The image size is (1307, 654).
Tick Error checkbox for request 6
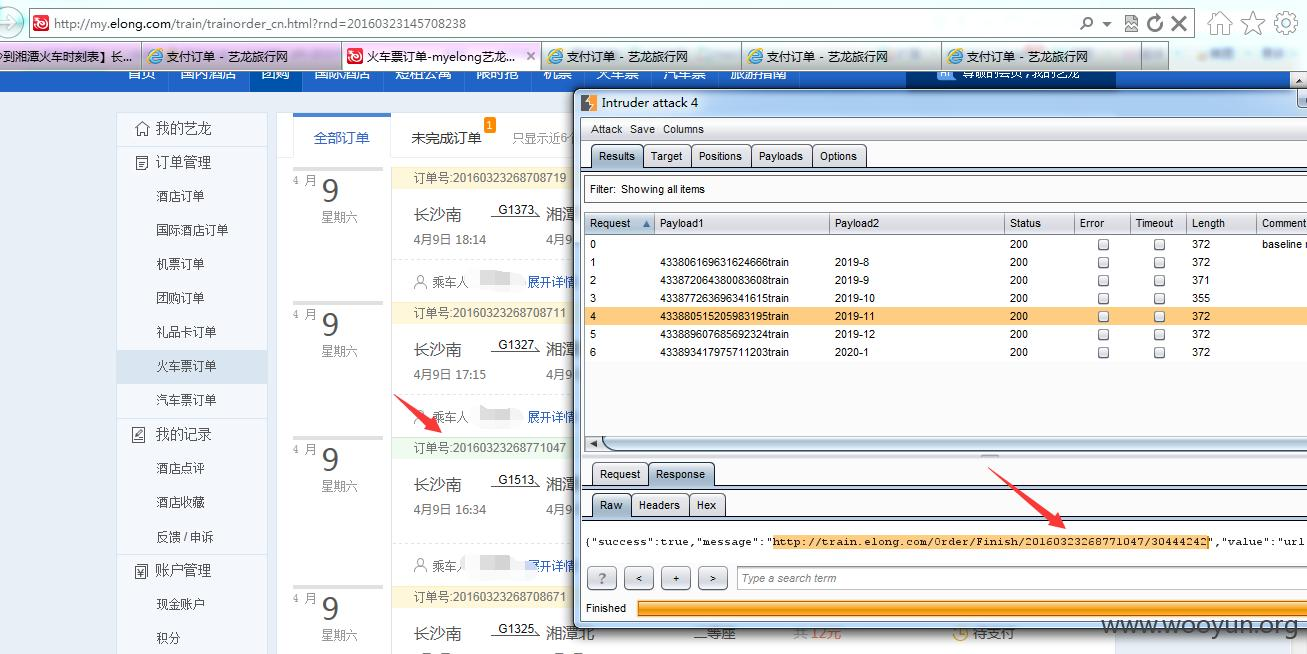pos(1103,352)
